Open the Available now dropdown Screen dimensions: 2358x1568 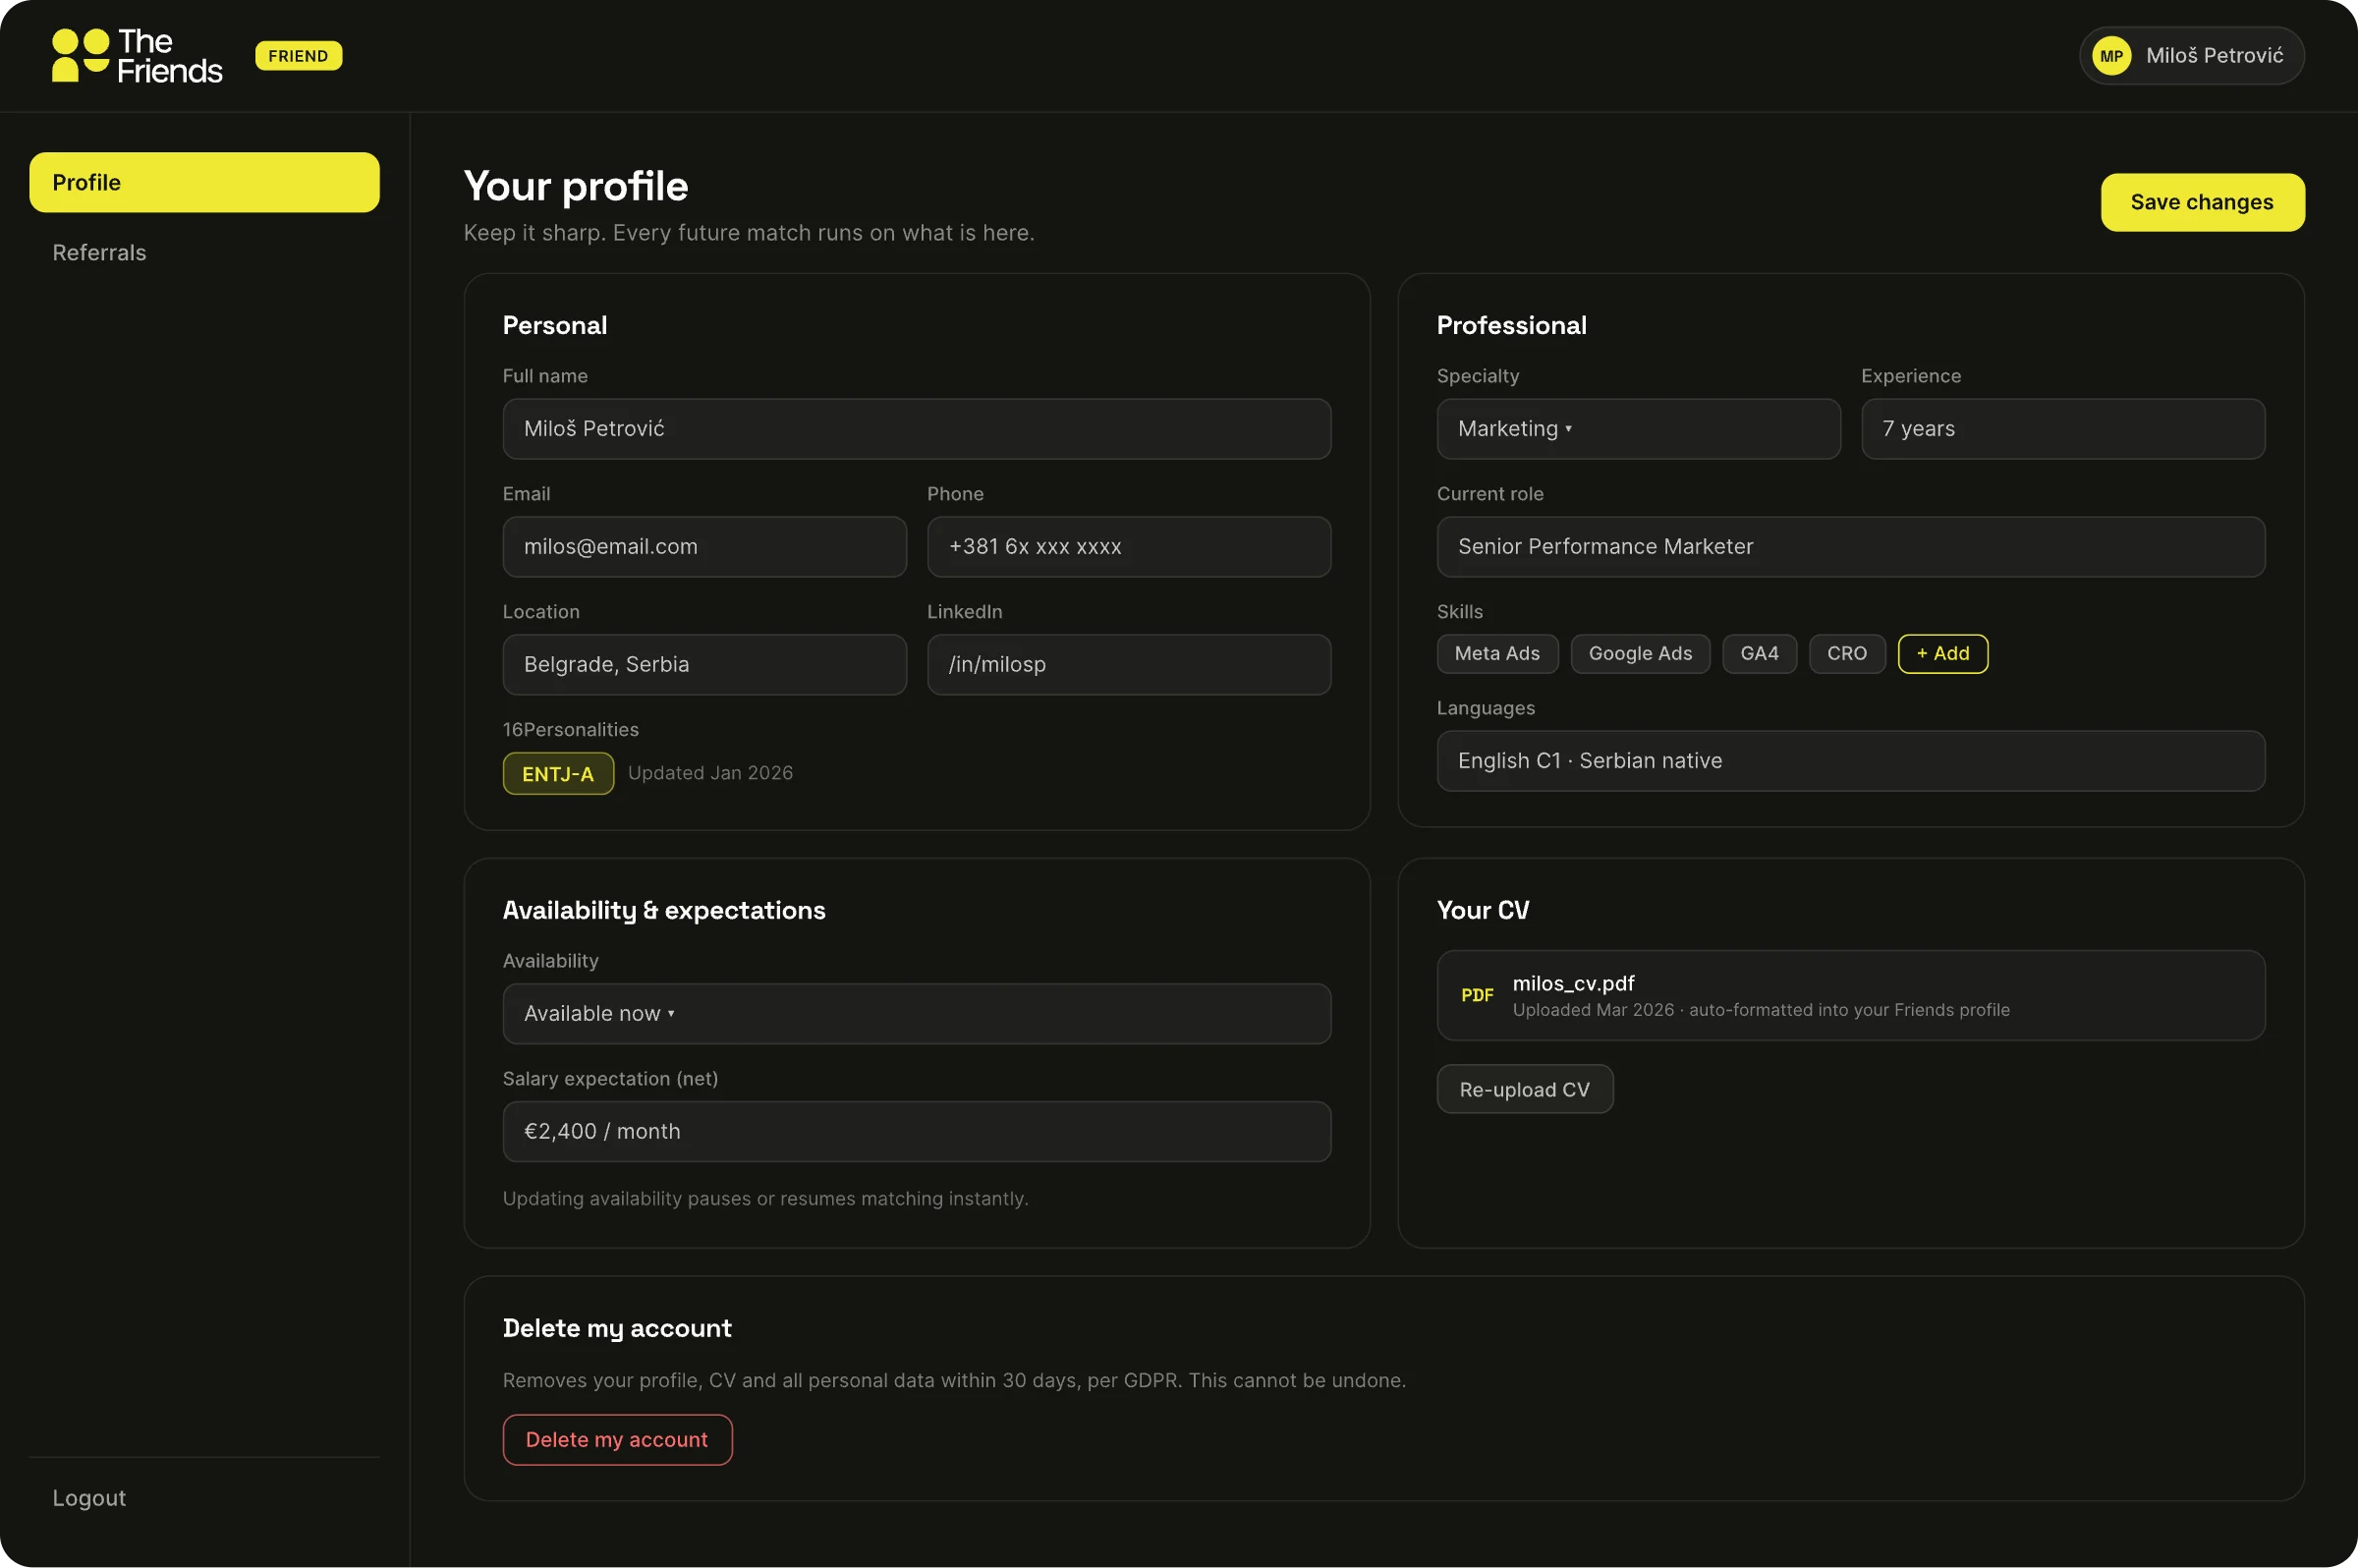coord(916,1013)
